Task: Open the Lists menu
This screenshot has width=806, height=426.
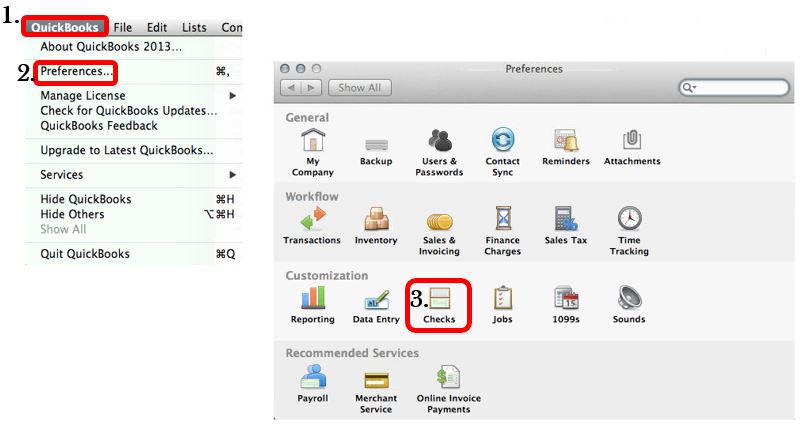Action: (194, 27)
